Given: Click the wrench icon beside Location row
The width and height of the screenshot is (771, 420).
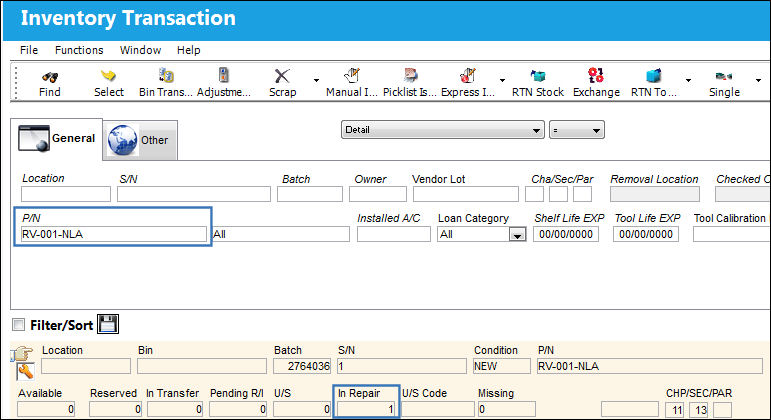Looking at the screenshot, I should click(x=26, y=372).
